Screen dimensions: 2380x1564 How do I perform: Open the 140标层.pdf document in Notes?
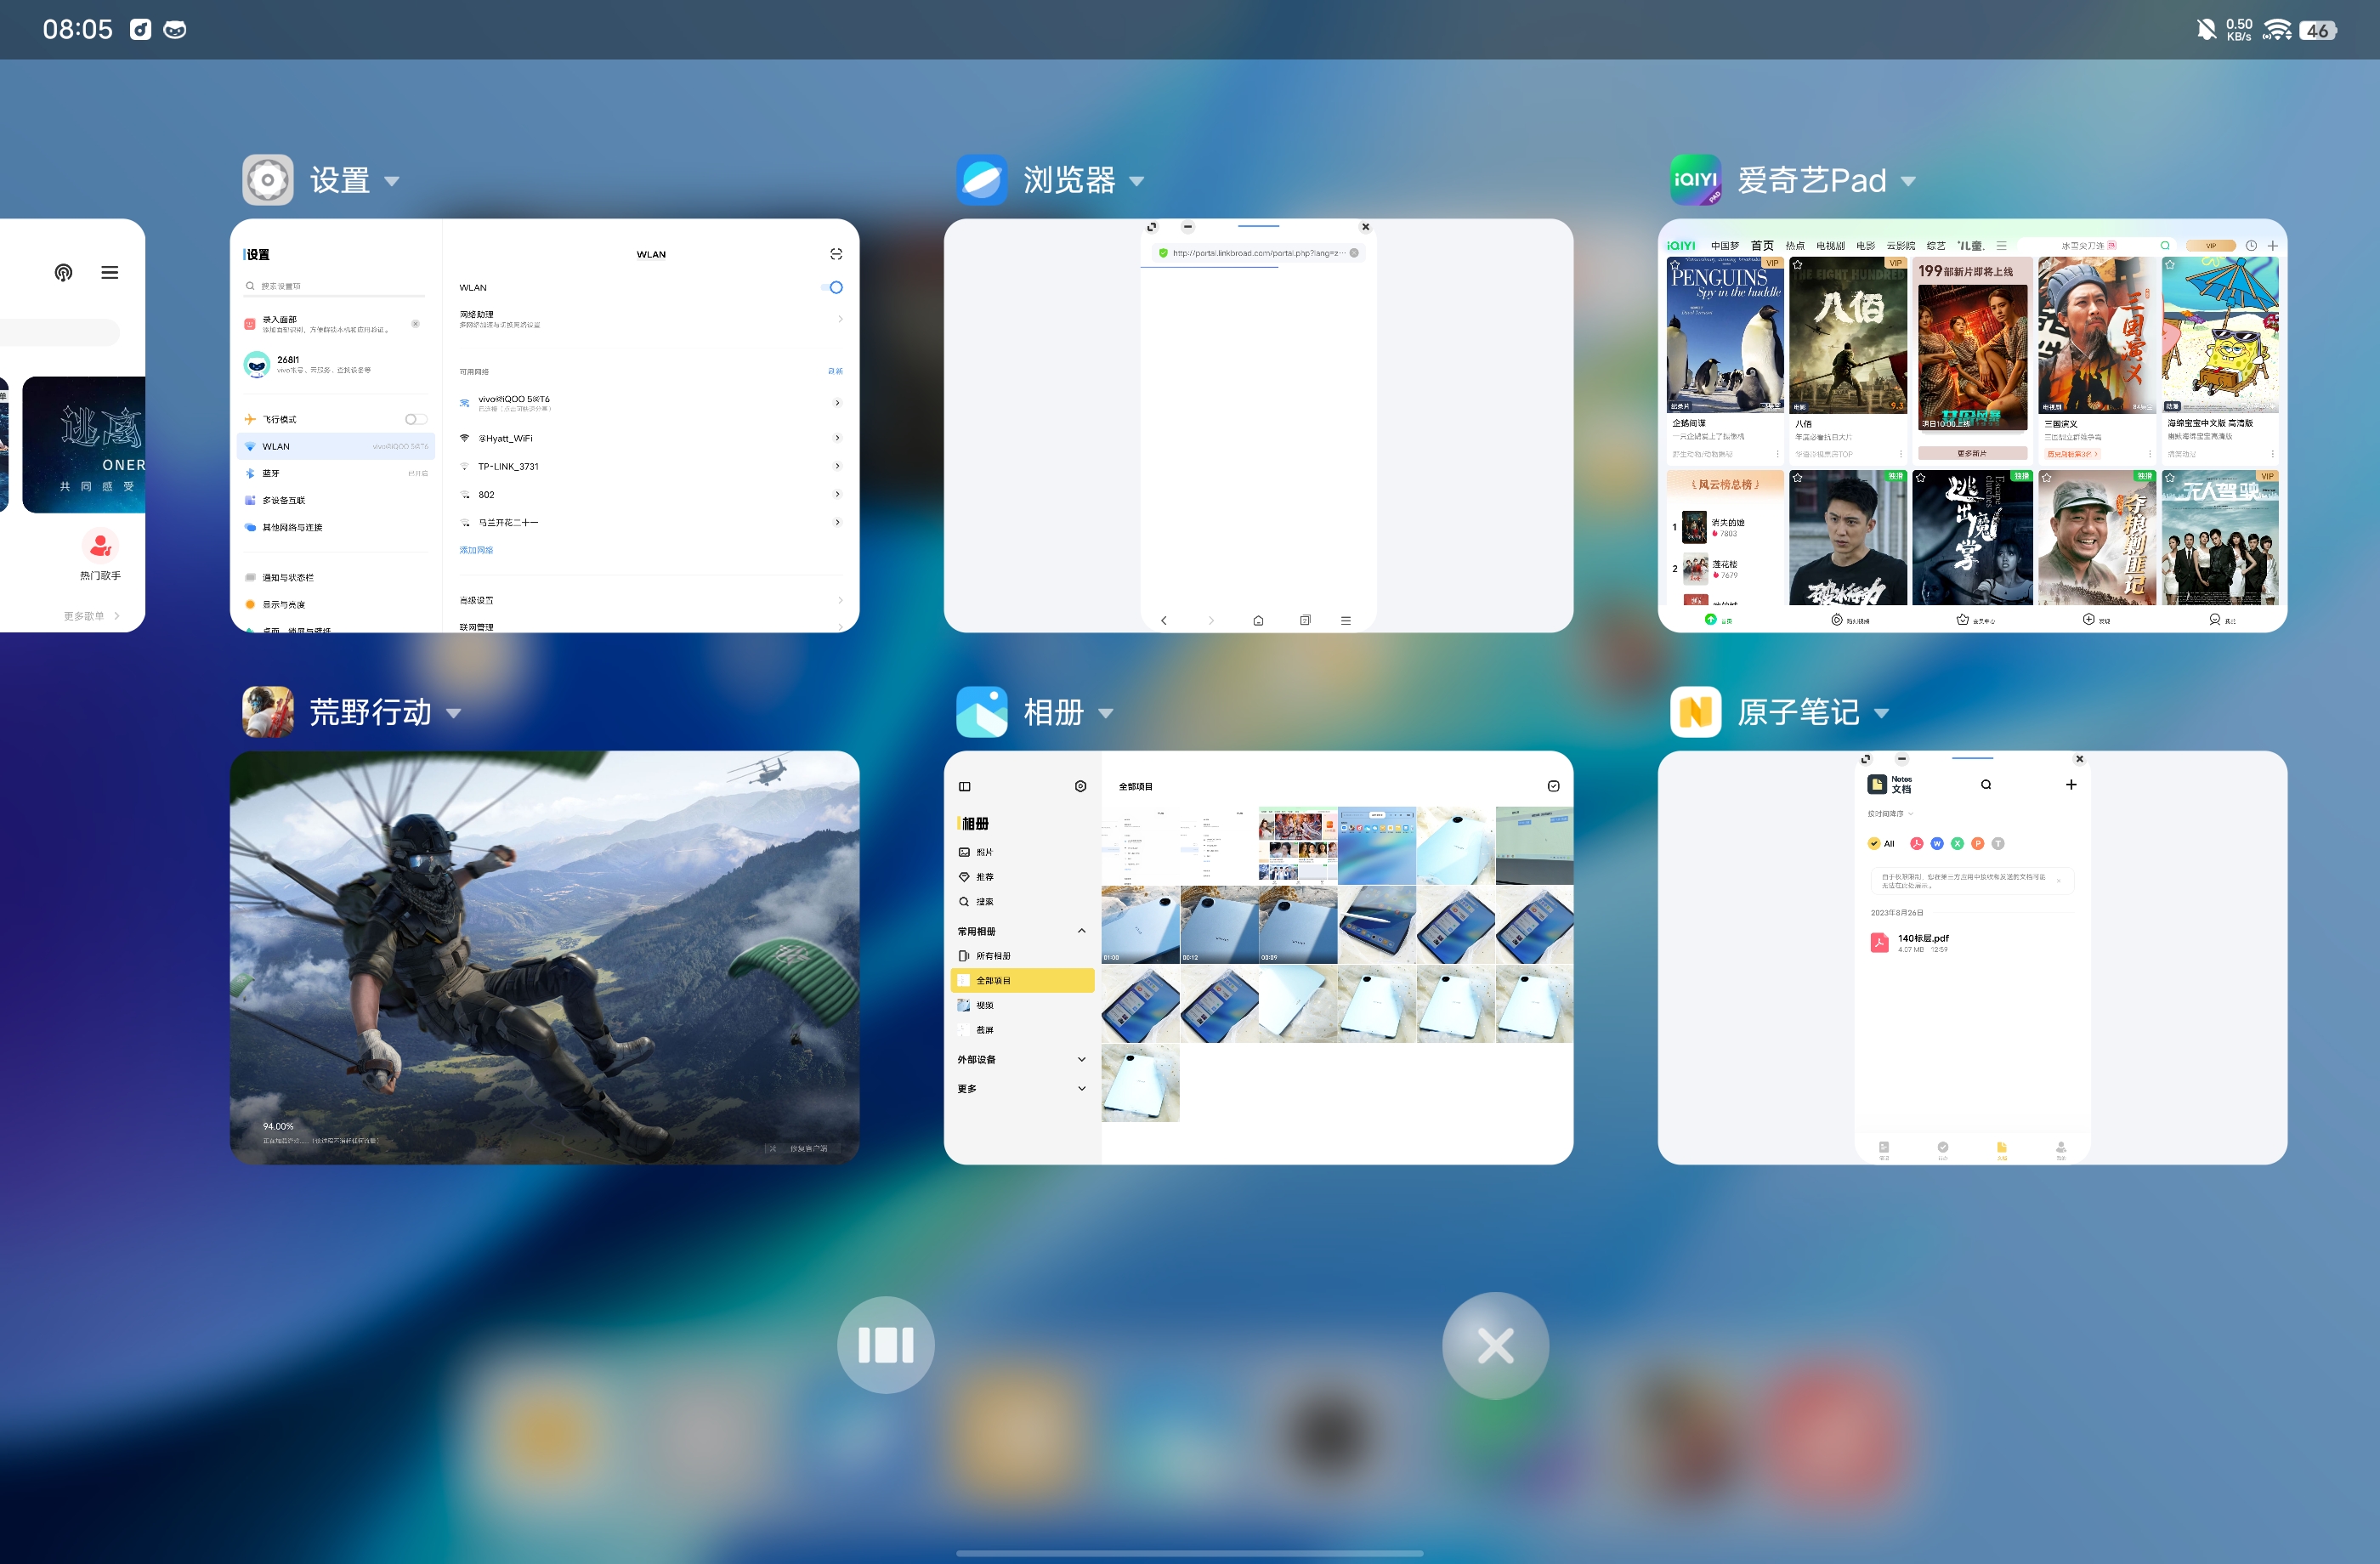1971,943
